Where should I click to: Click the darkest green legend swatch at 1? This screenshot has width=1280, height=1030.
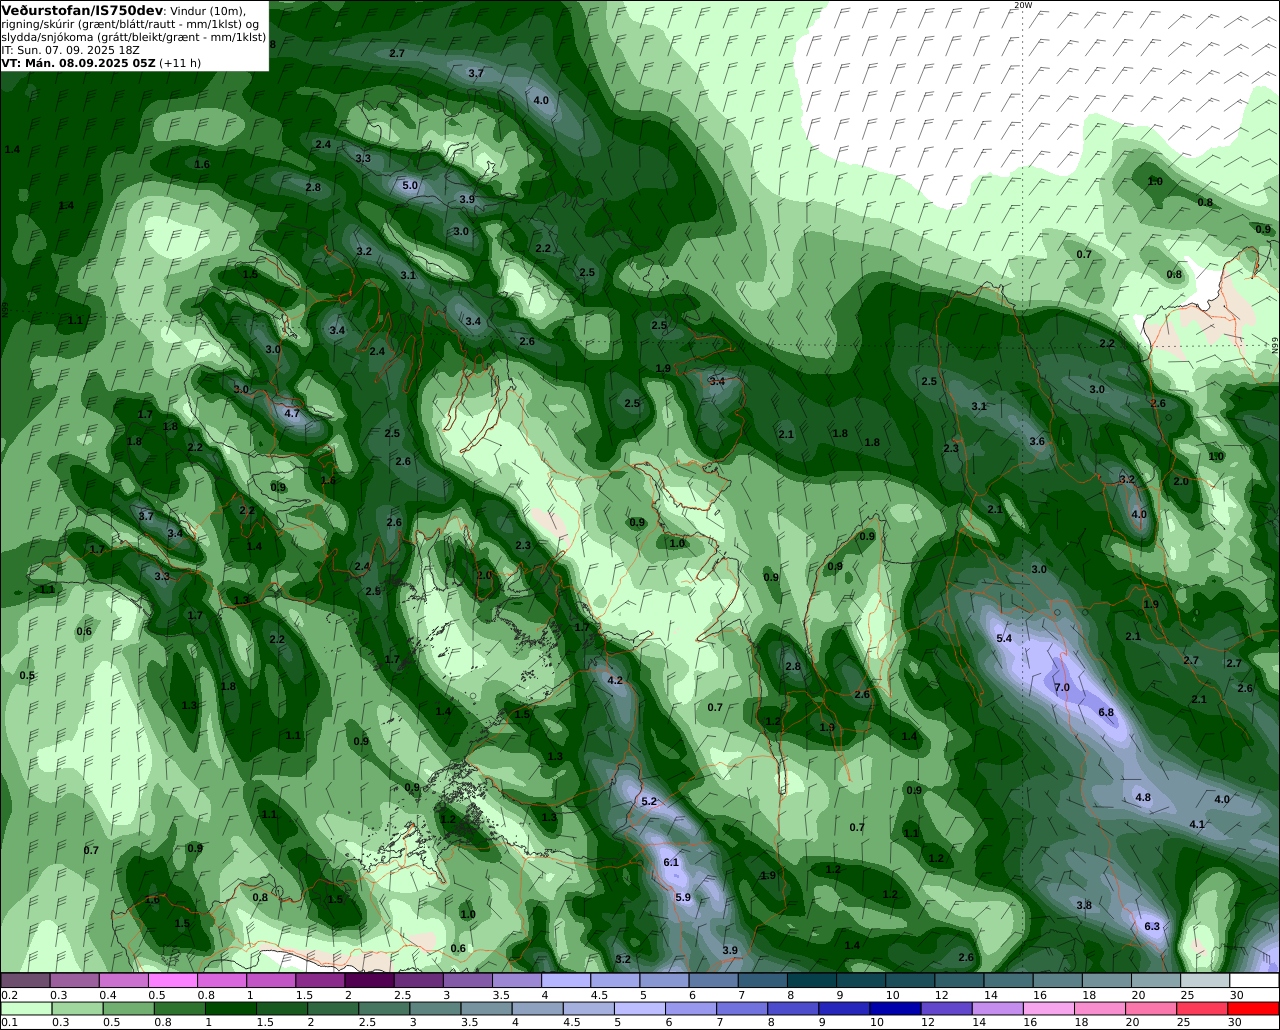click(231, 1009)
